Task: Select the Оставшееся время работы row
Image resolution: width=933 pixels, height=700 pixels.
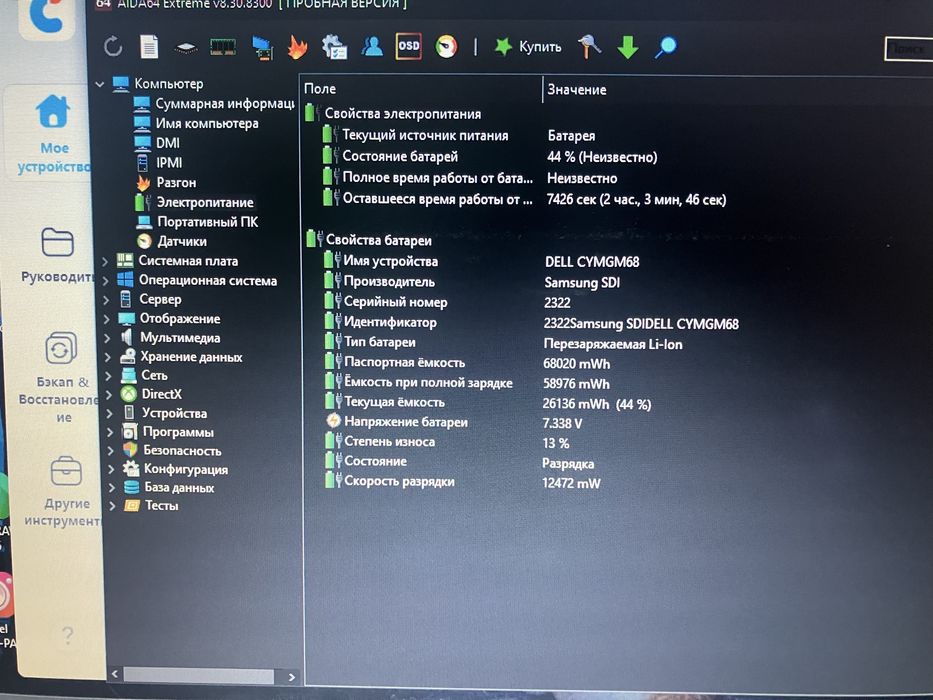Action: coord(524,199)
